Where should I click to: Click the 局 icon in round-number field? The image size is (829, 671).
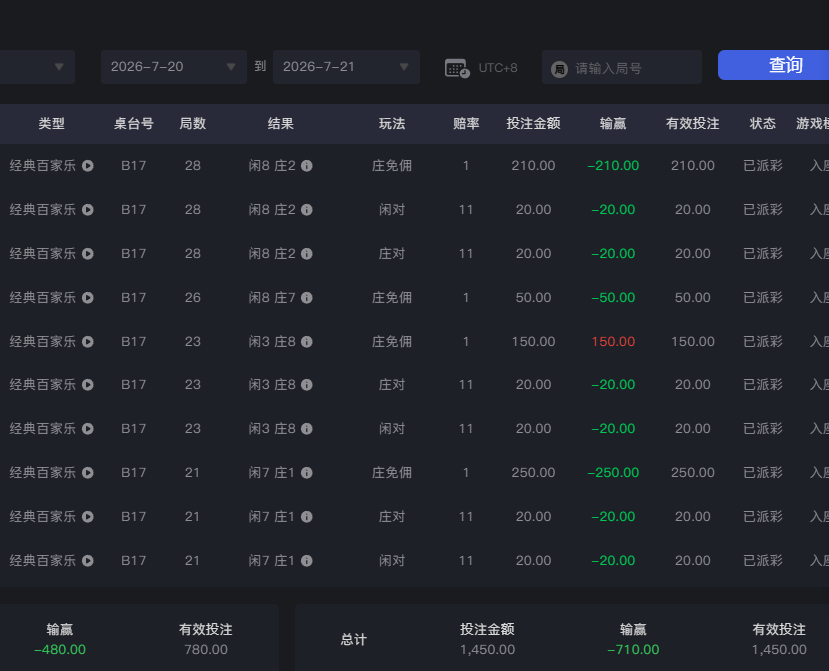pyautogui.click(x=559, y=69)
